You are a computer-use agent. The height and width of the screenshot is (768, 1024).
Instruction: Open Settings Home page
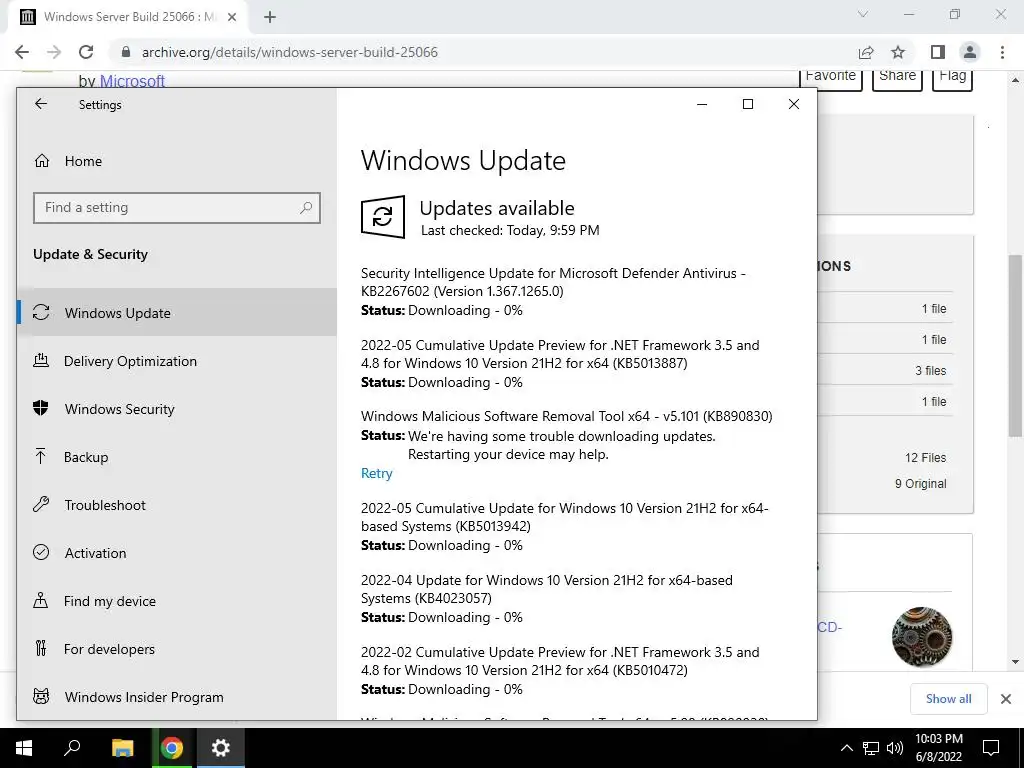83,161
